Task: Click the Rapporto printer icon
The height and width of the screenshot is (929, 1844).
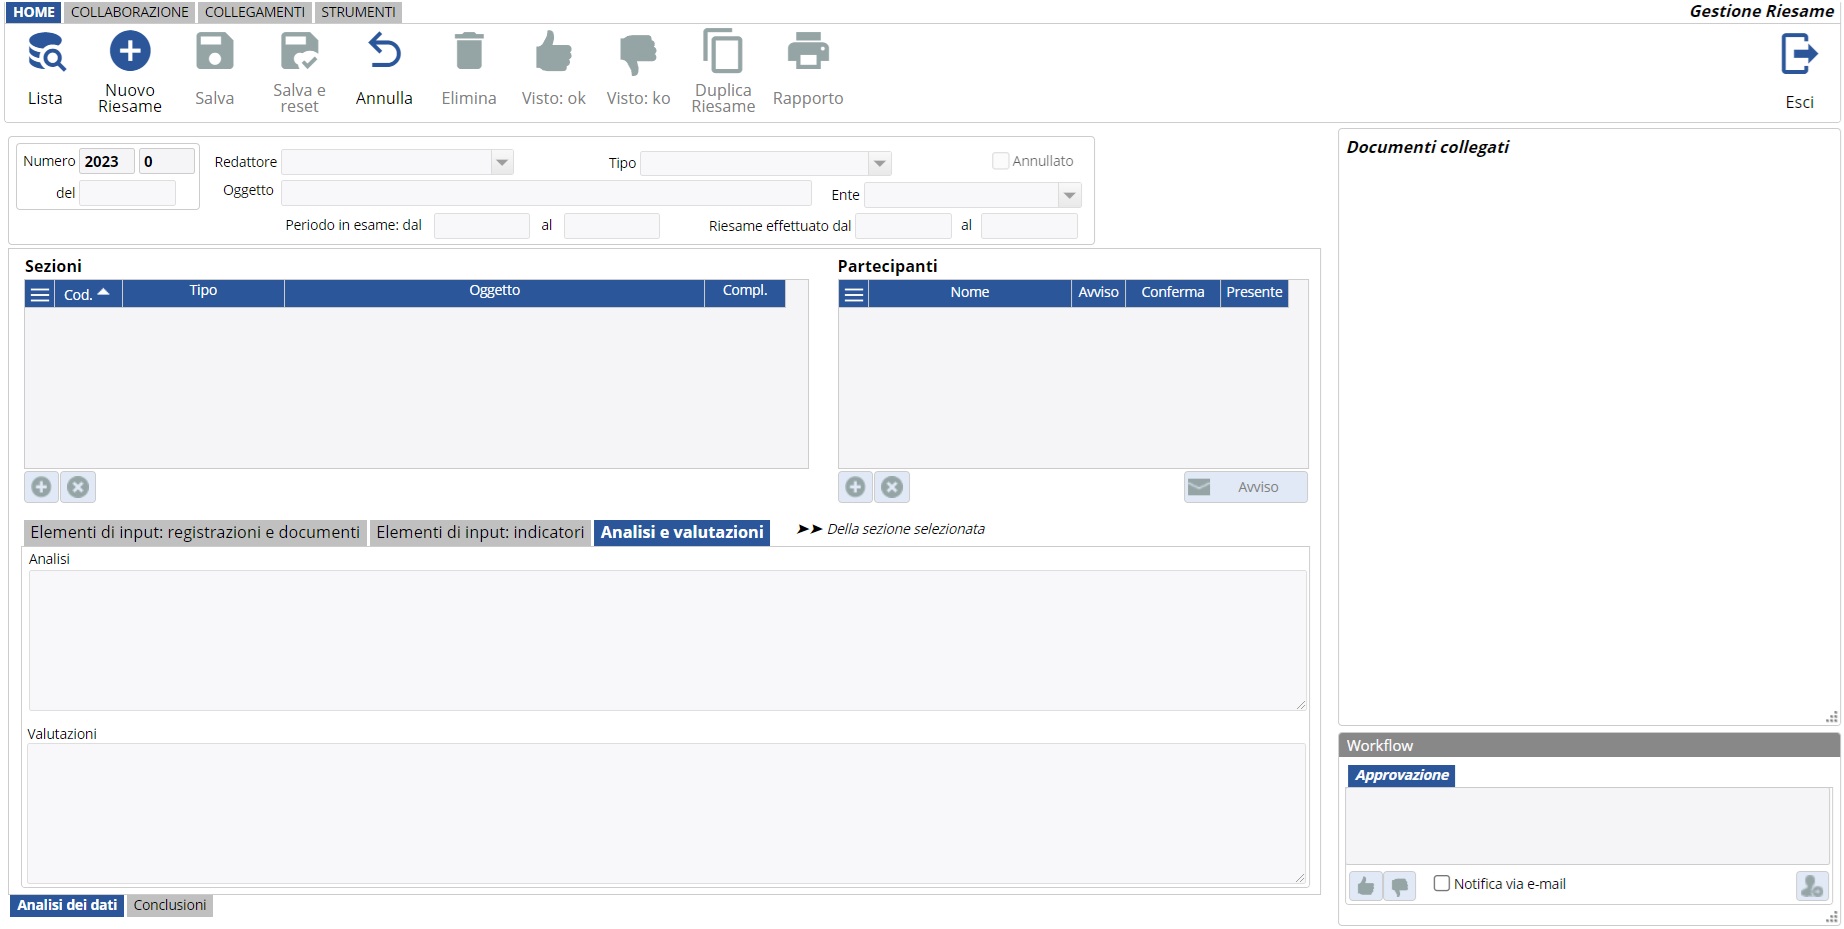Action: [x=807, y=52]
